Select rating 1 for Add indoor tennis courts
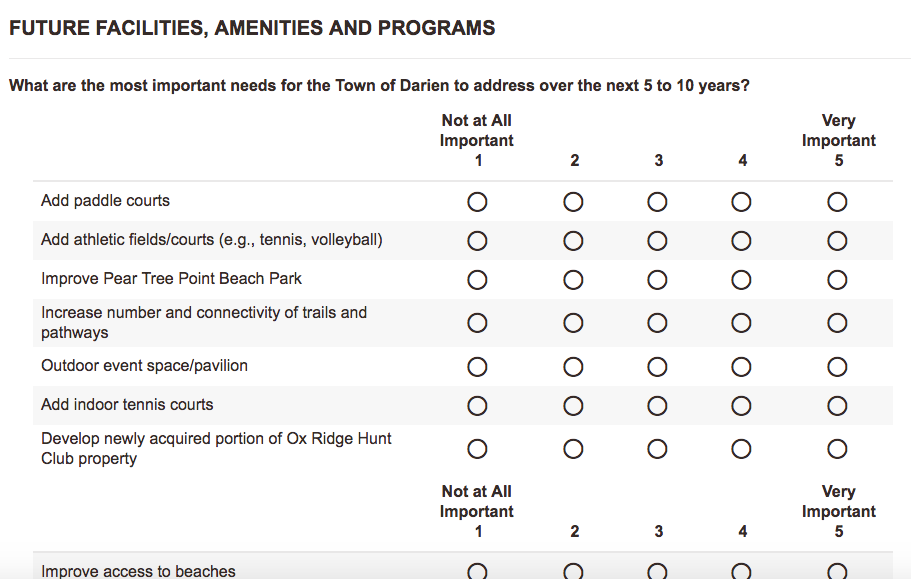This screenshot has height=579, width=911. pos(477,405)
